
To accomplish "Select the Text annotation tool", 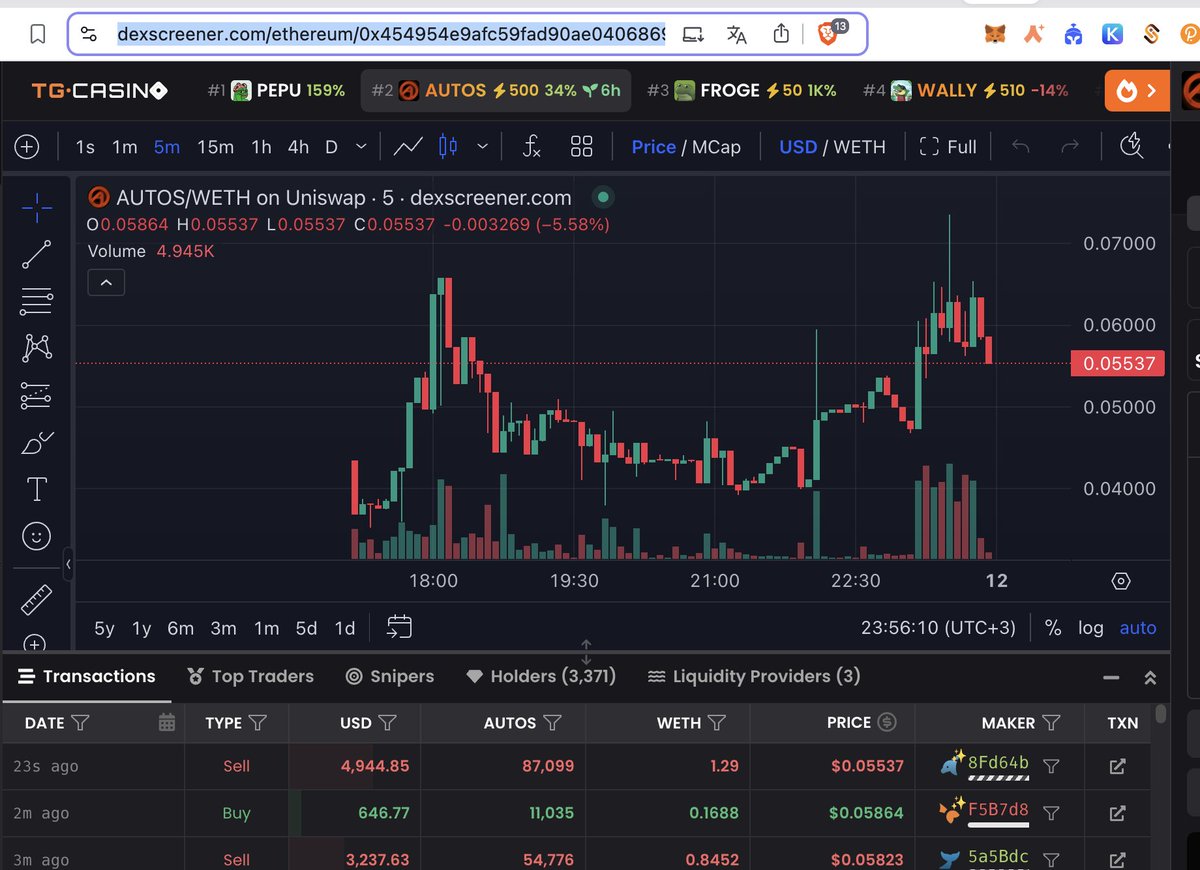I will 36,489.
